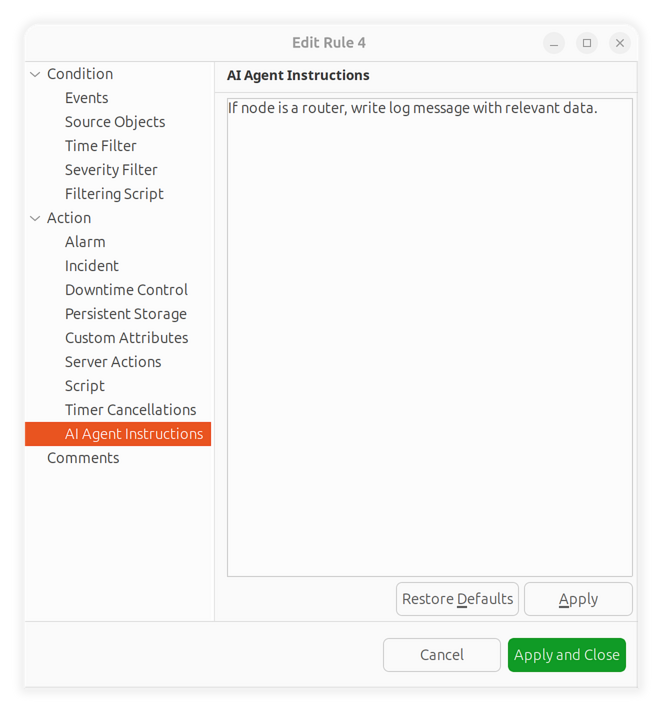Select Custom Attributes item
The width and height of the screenshot is (663, 713).
coord(126,338)
